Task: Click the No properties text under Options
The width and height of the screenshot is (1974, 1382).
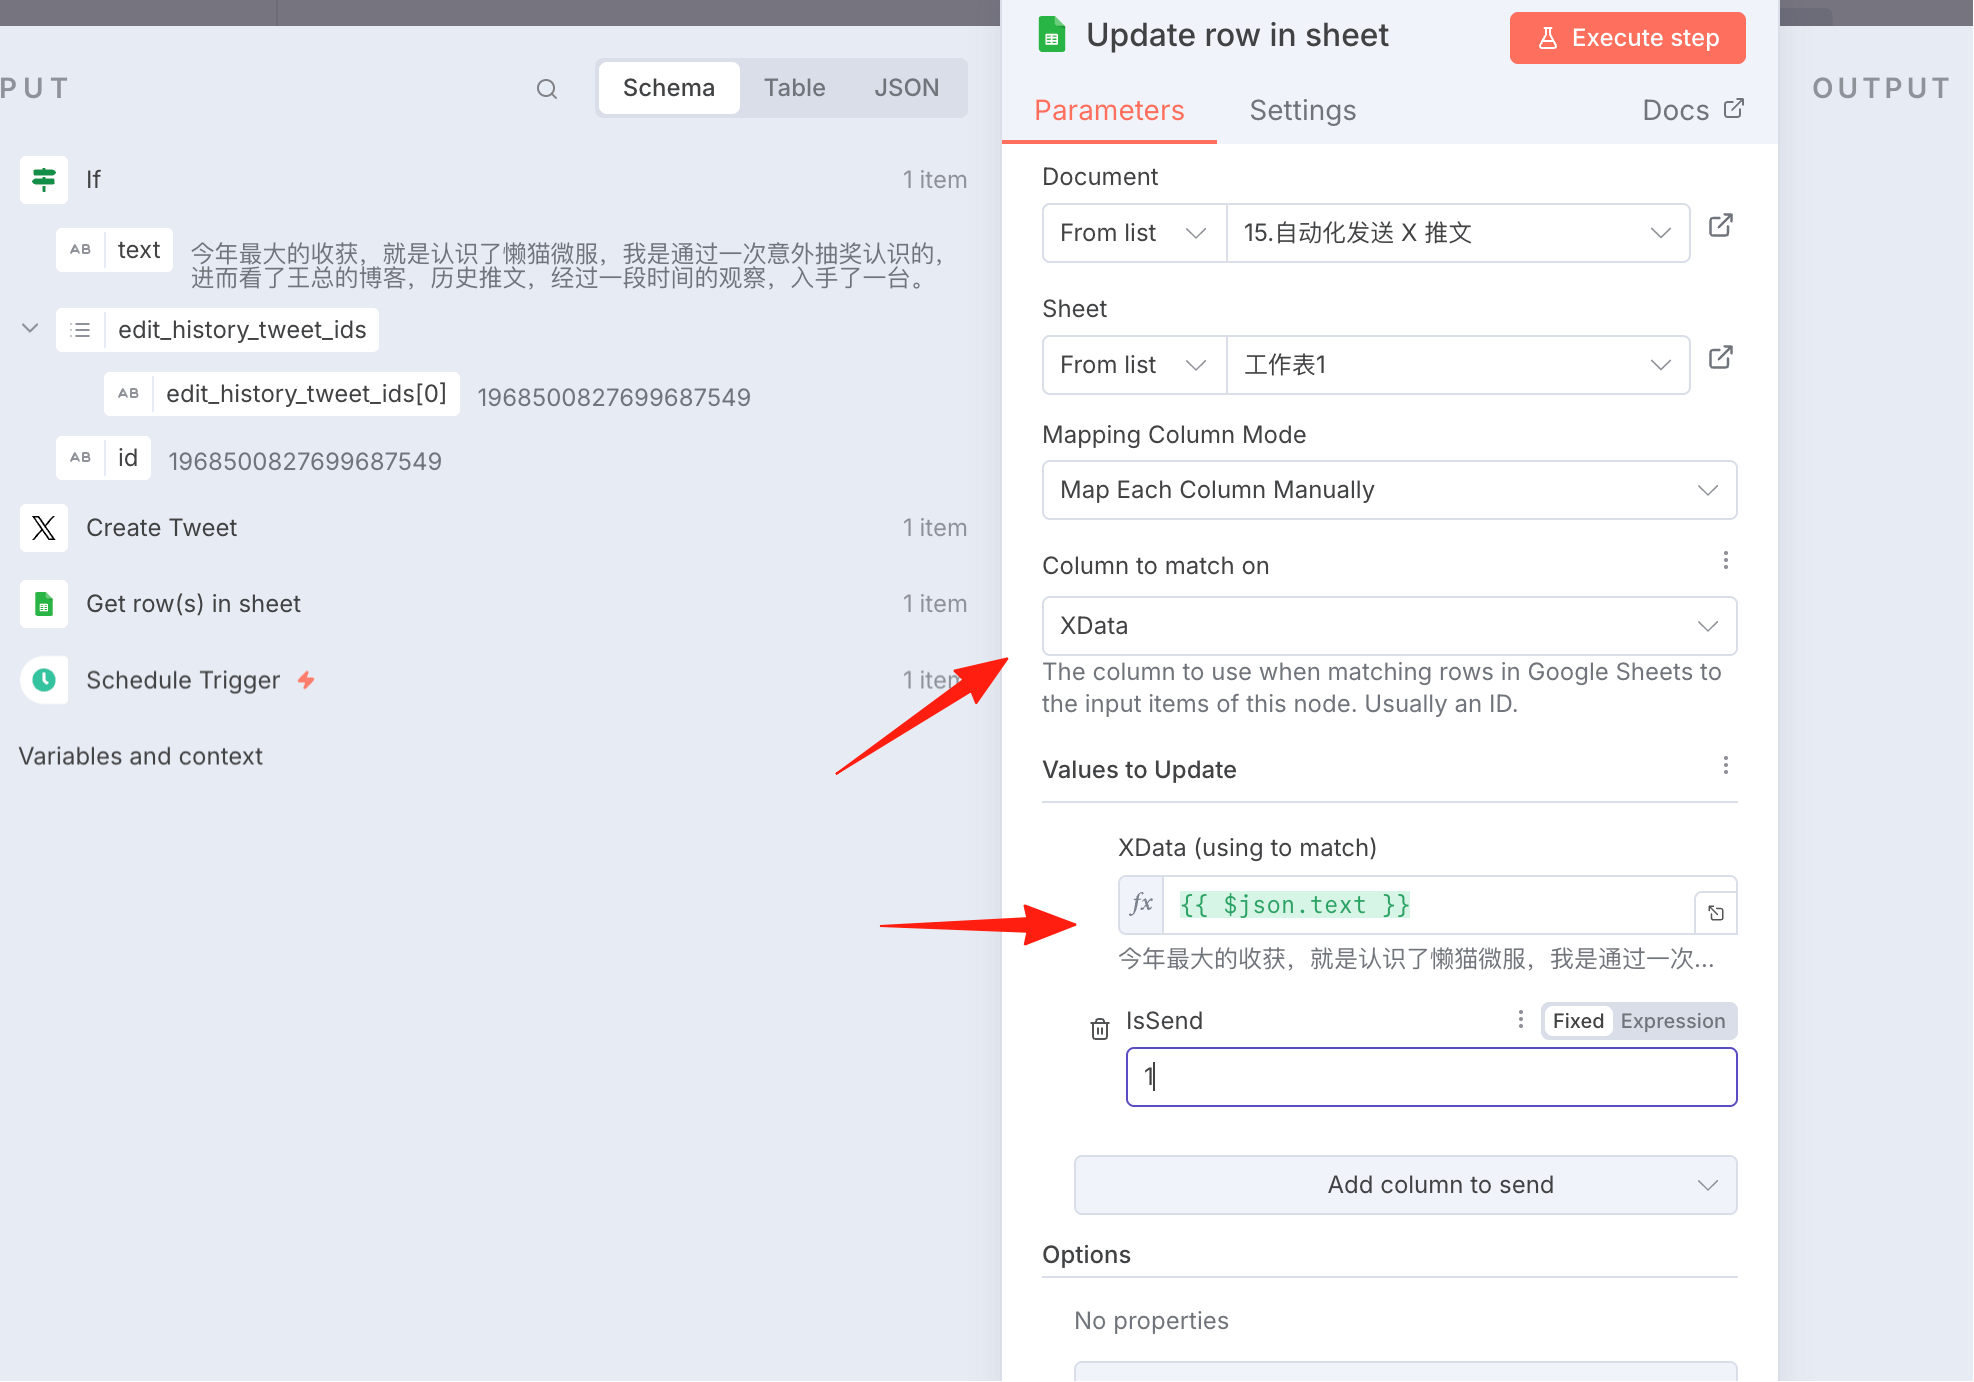Action: [x=1151, y=1321]
